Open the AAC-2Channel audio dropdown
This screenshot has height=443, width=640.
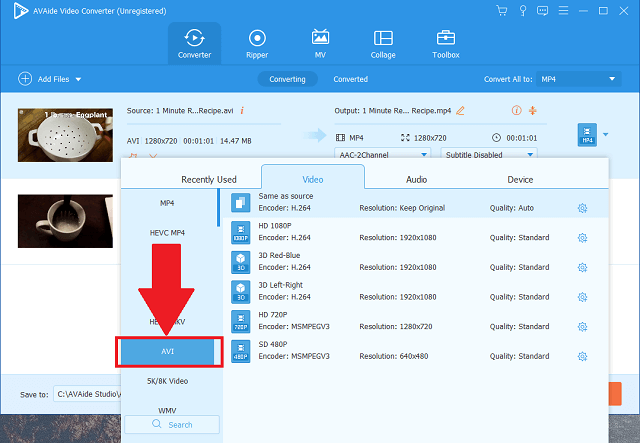(x=382, y=154)
